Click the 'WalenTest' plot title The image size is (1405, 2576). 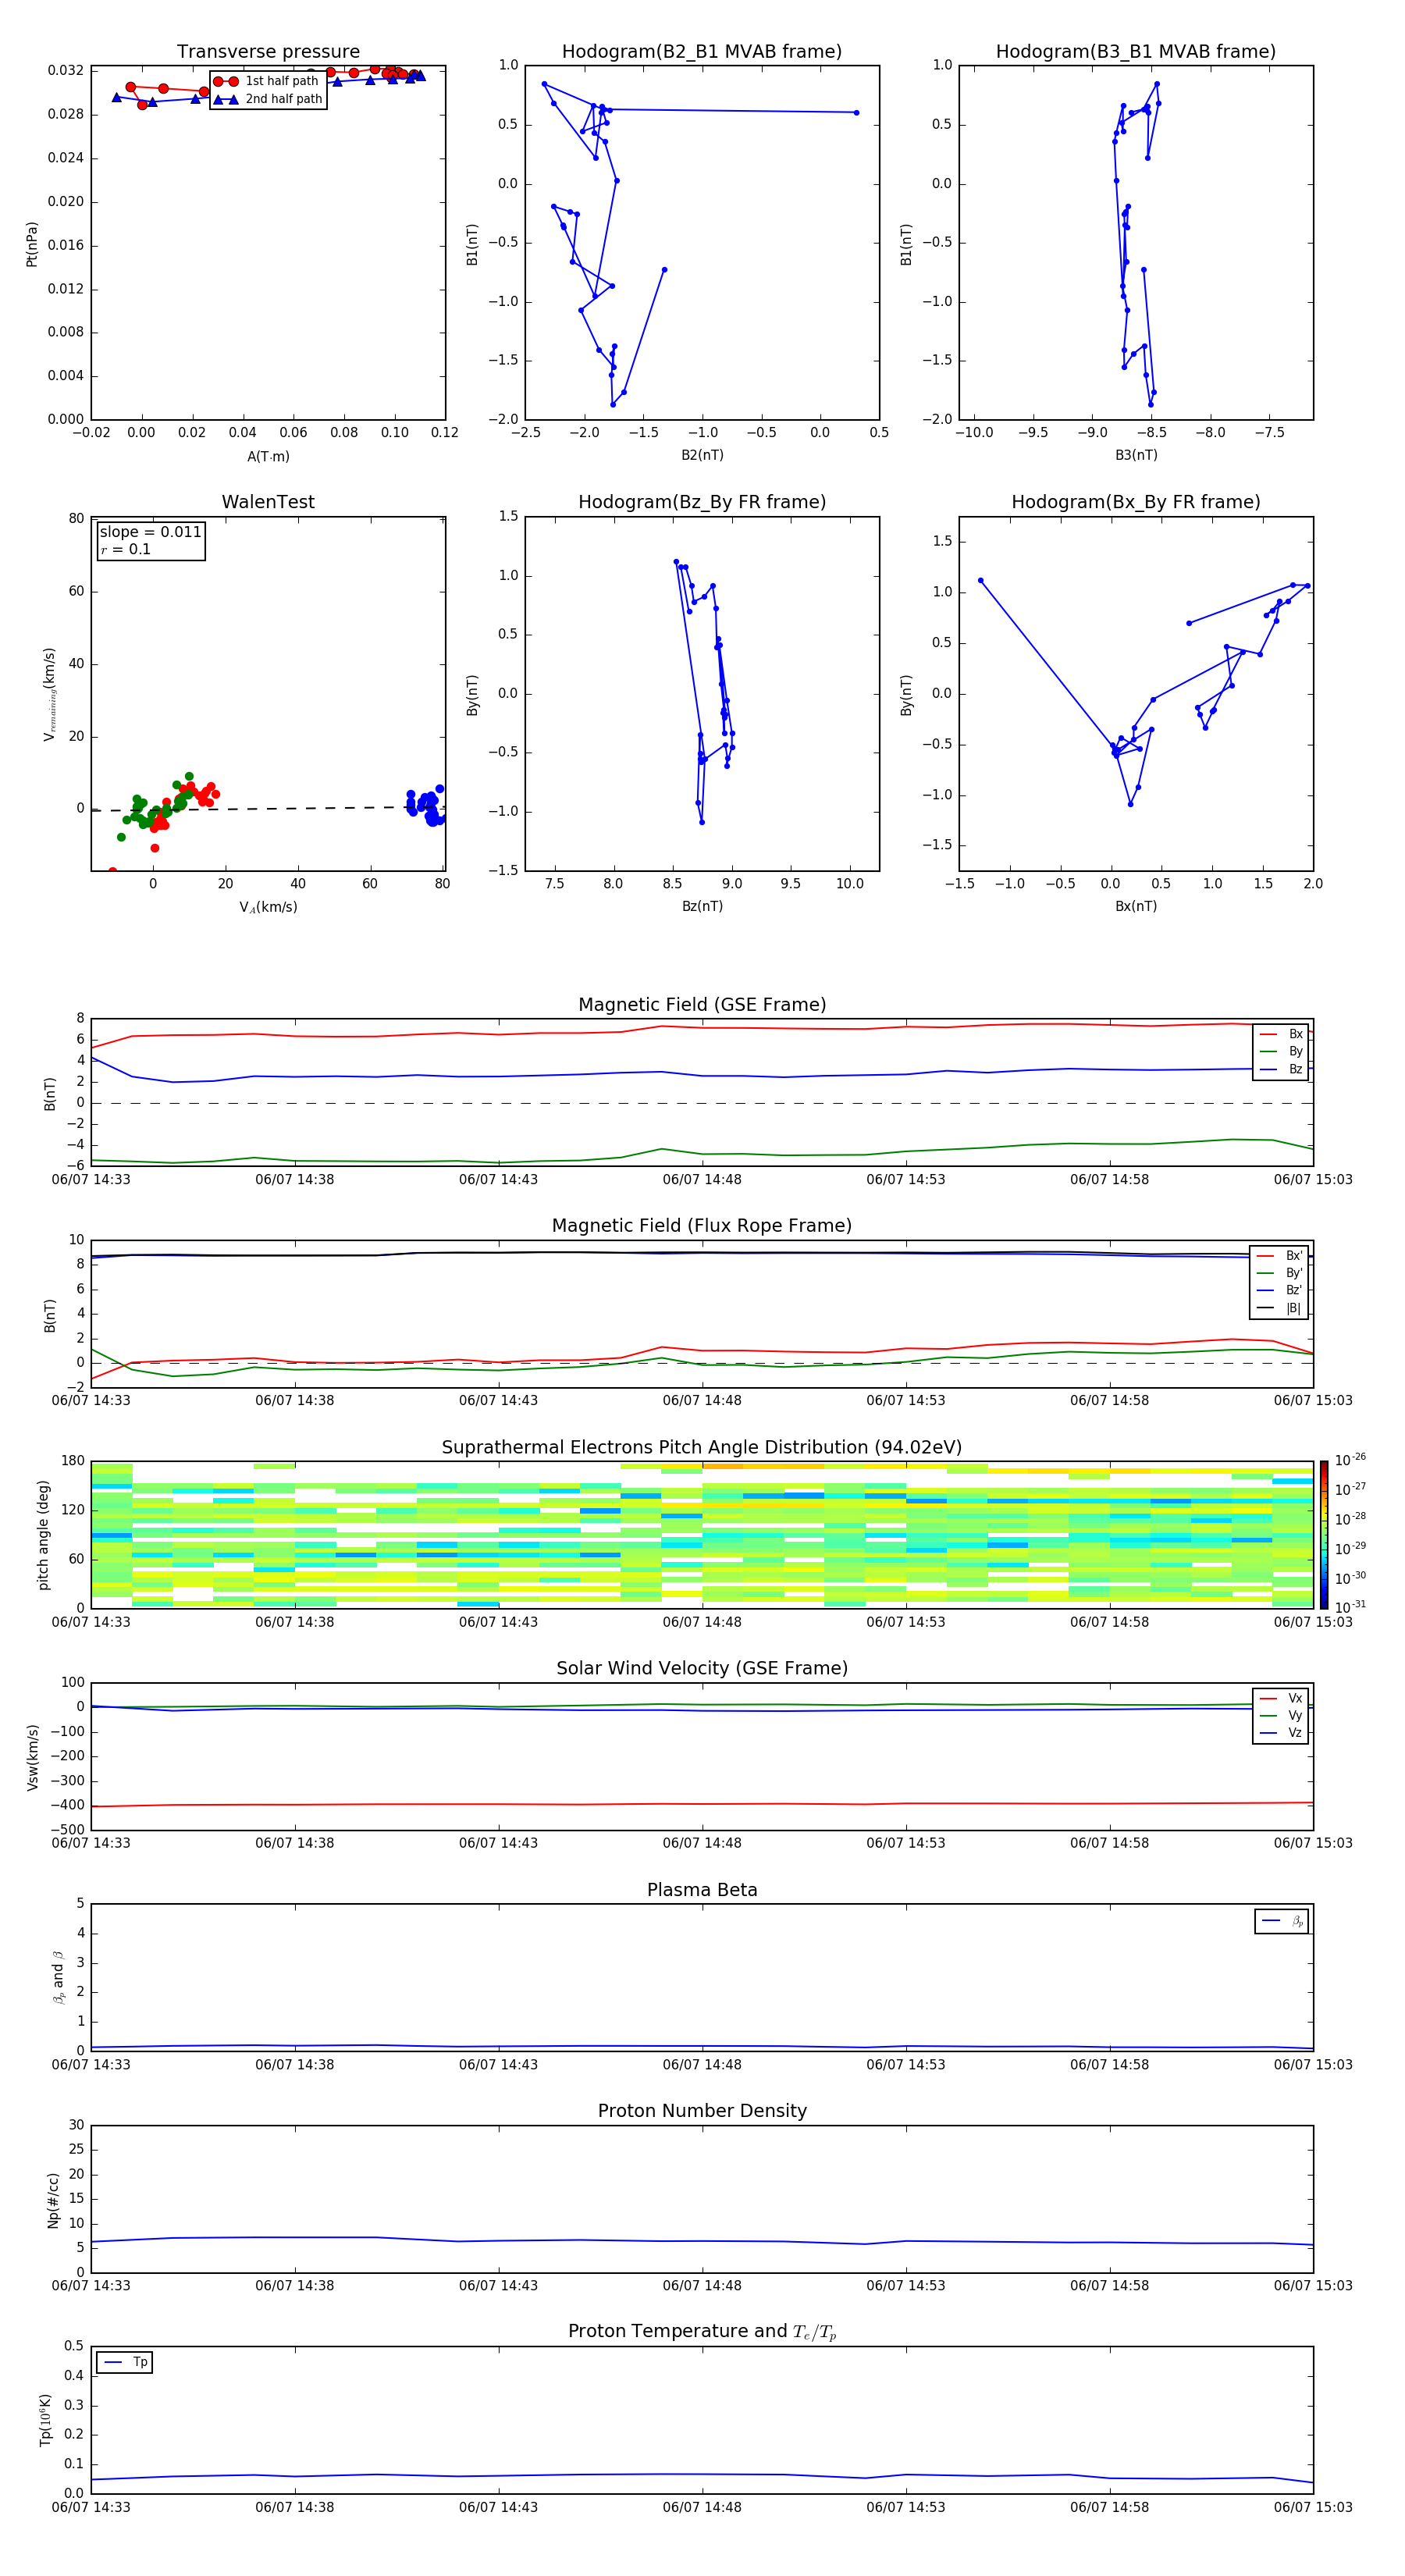tap(268, 502)
